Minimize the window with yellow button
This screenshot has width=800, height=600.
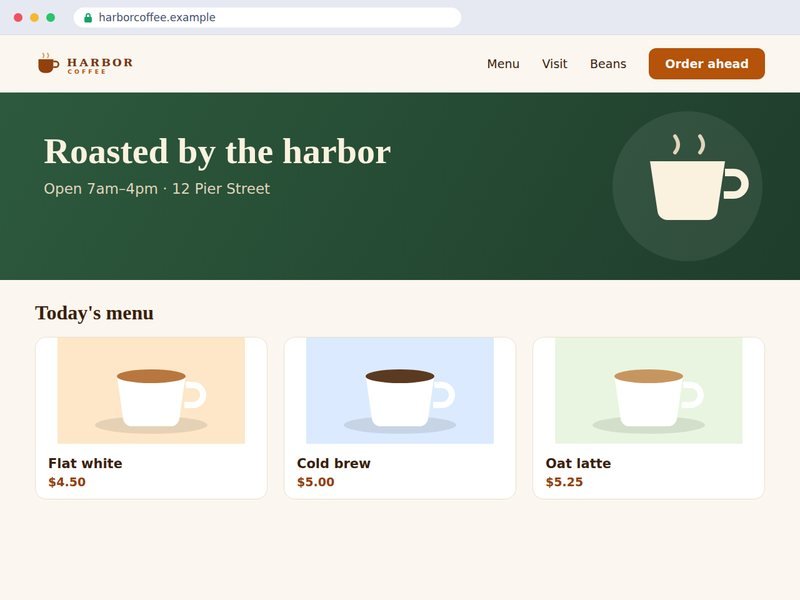point(34,17)
